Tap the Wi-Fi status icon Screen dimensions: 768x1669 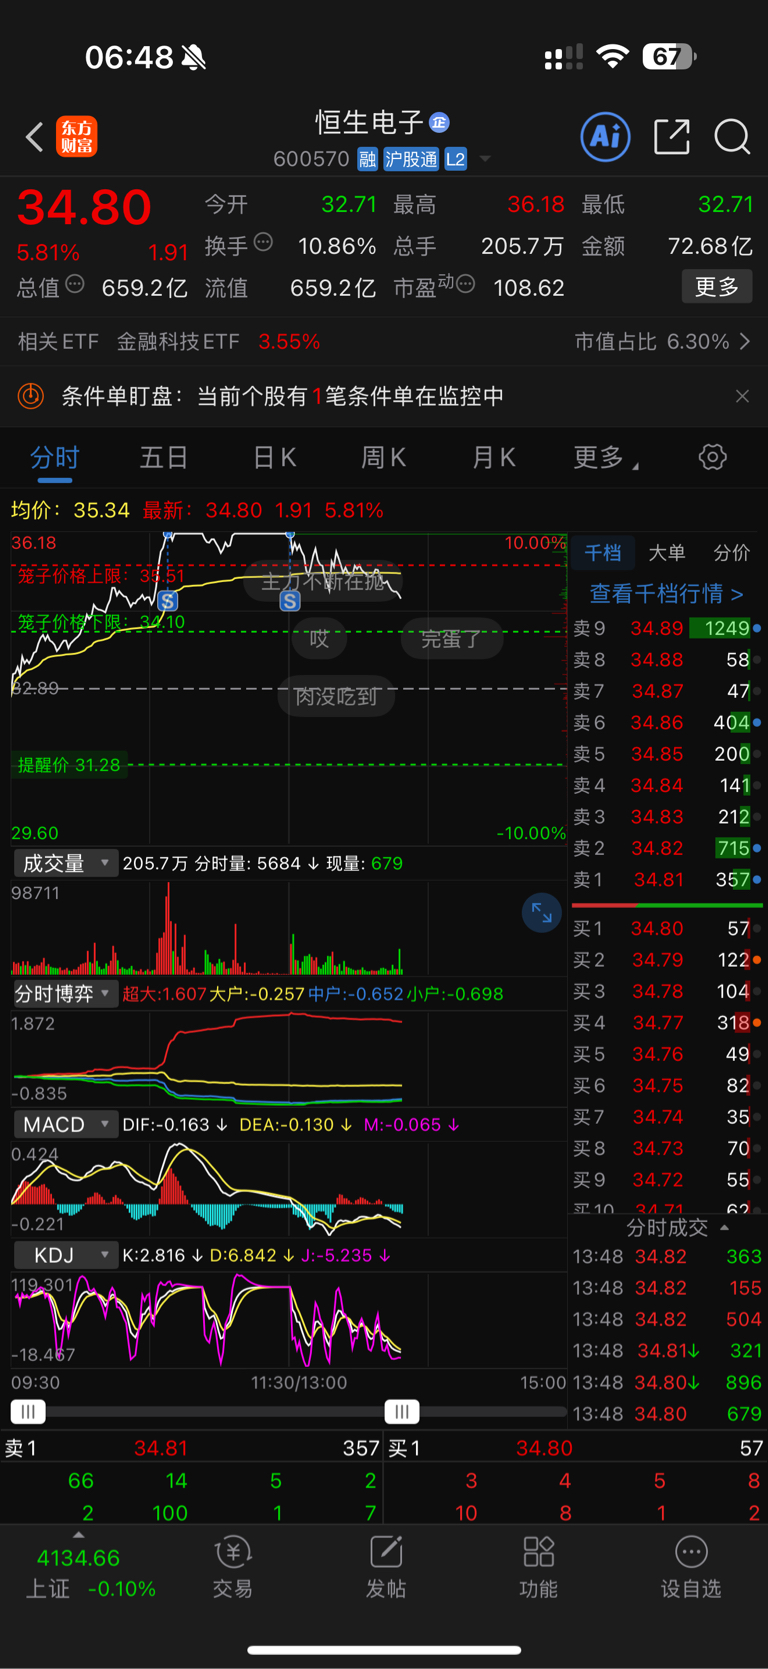612,56
